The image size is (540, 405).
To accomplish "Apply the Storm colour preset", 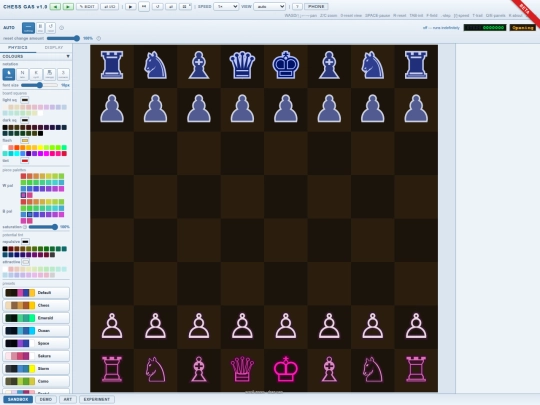I will [36, 368].
